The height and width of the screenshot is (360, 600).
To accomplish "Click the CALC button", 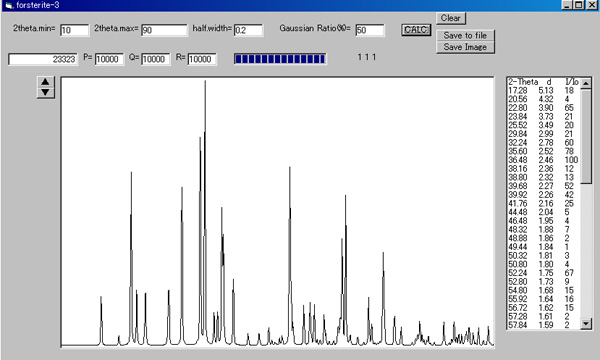I will point(416,30).
